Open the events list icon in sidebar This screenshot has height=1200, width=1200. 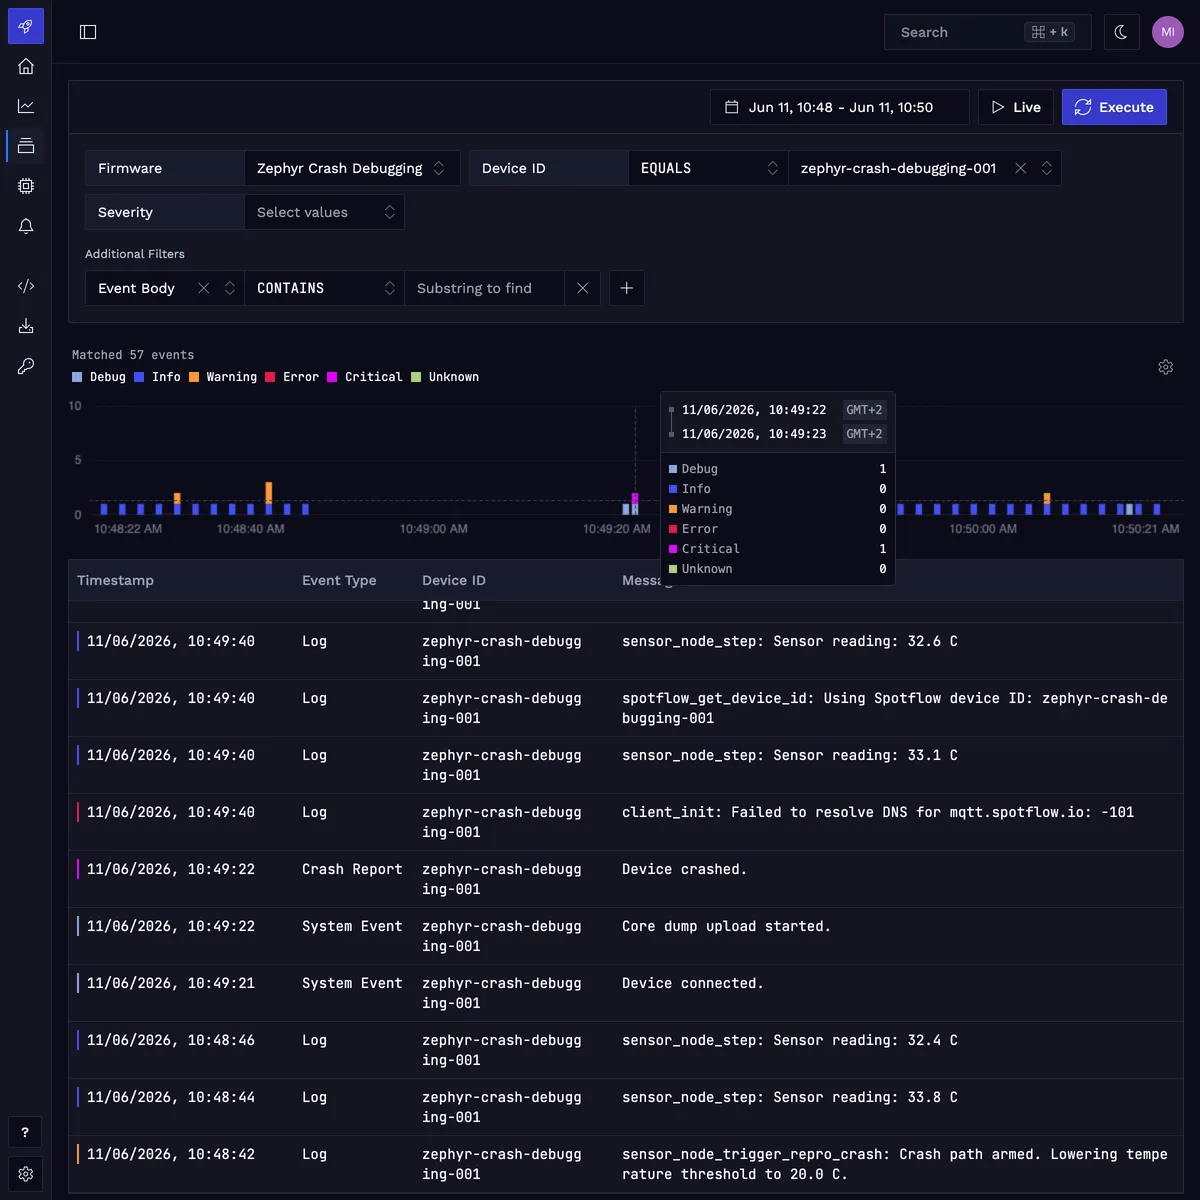[26, 146]
